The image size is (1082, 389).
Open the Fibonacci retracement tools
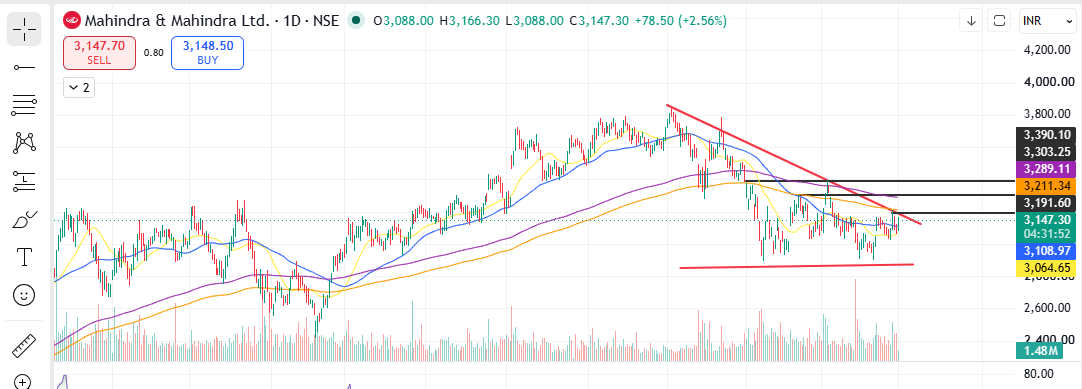pyautogui.click(x=24, y=105)
